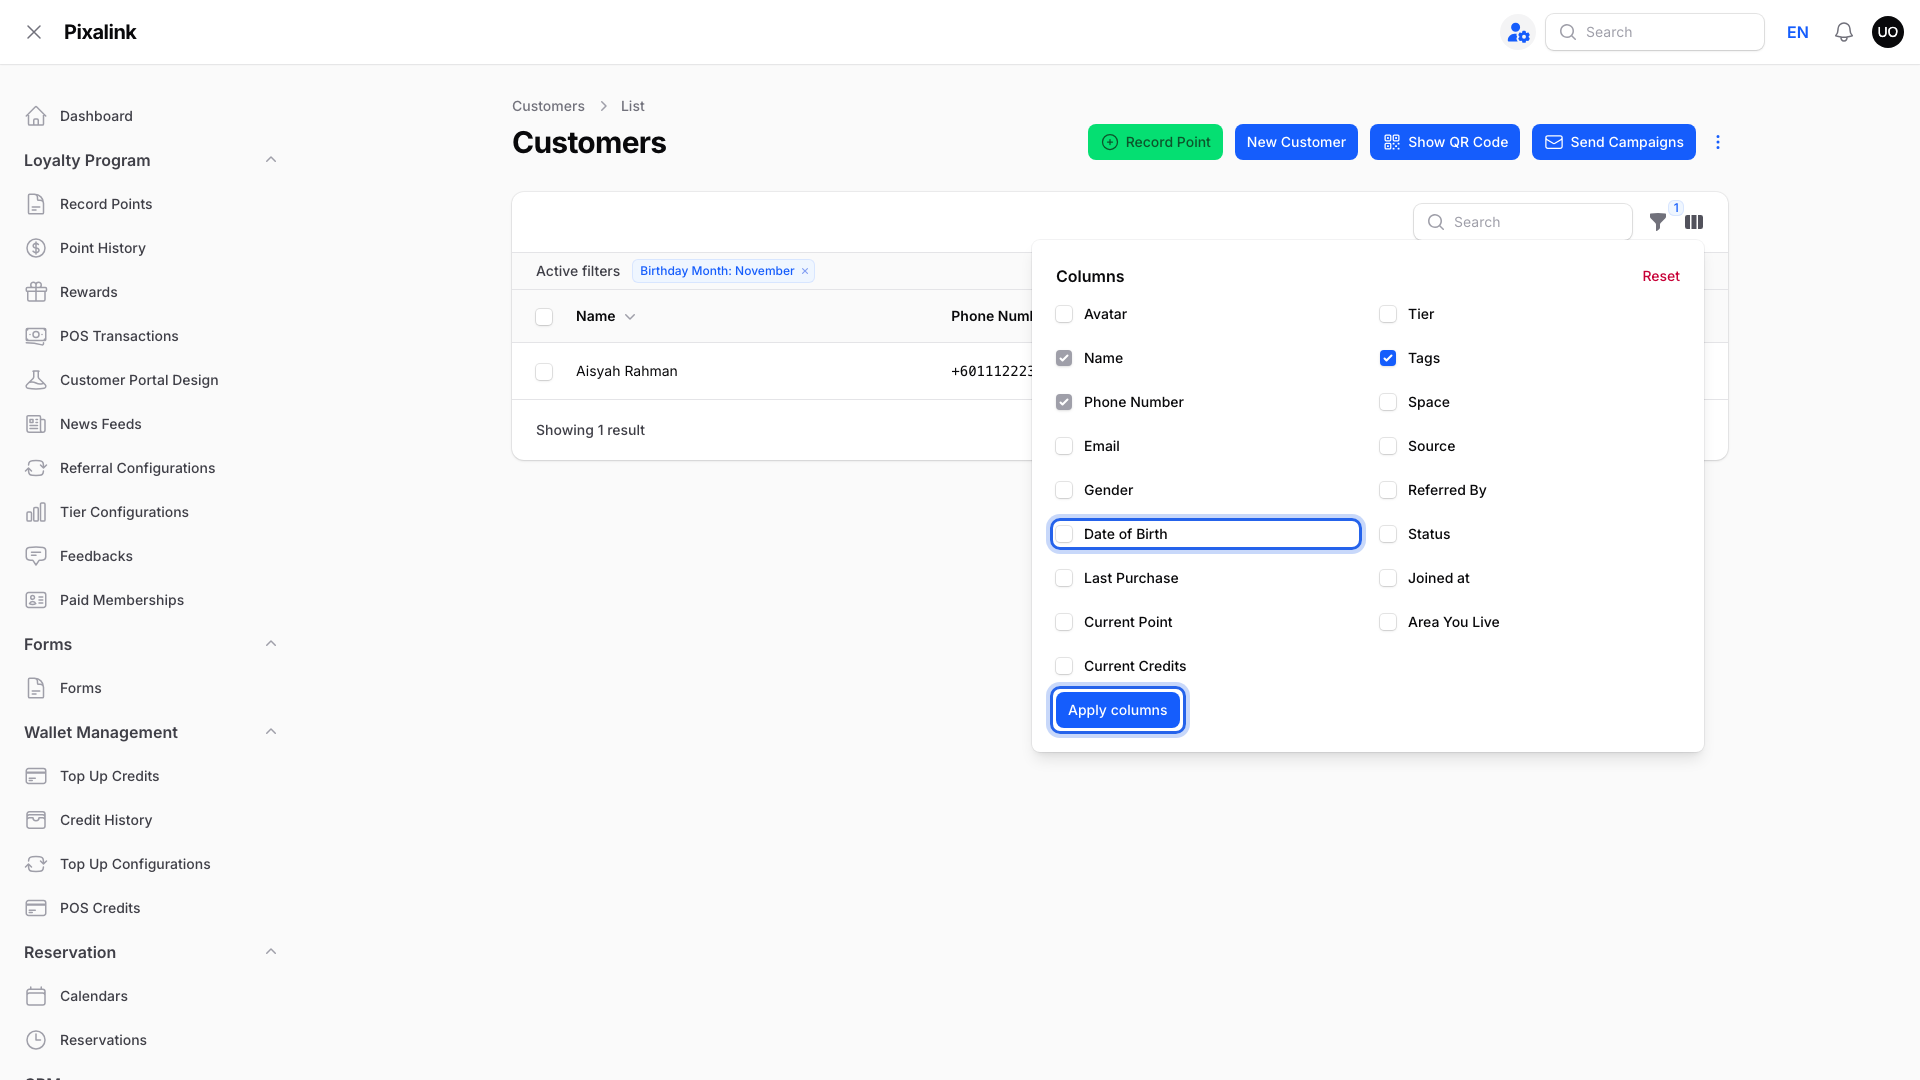
Task: Collapse the Forms sidebar section
Action: pyautogui.click(x=271, y=644)
